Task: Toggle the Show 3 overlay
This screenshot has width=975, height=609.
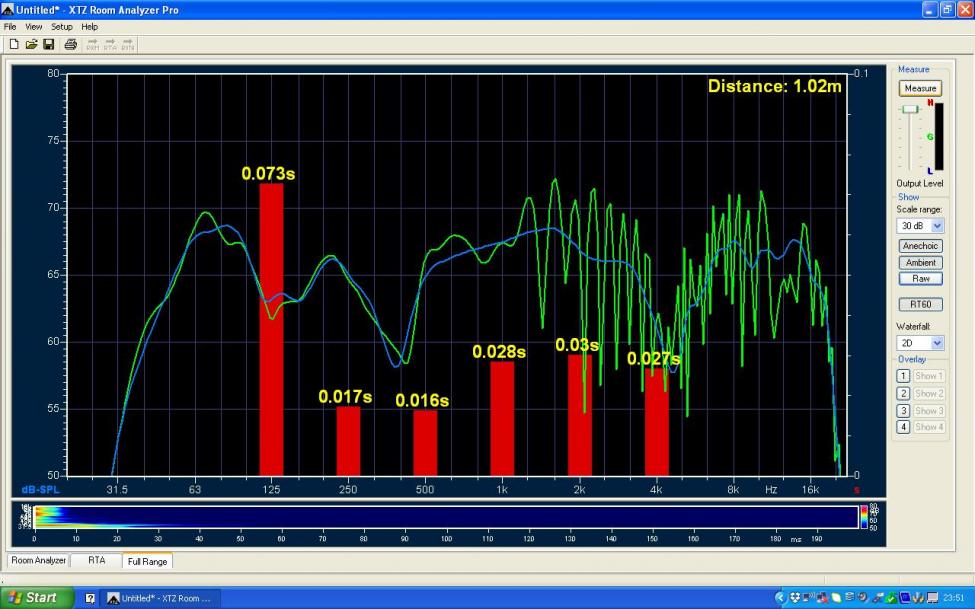Action: tap(929, 411)
